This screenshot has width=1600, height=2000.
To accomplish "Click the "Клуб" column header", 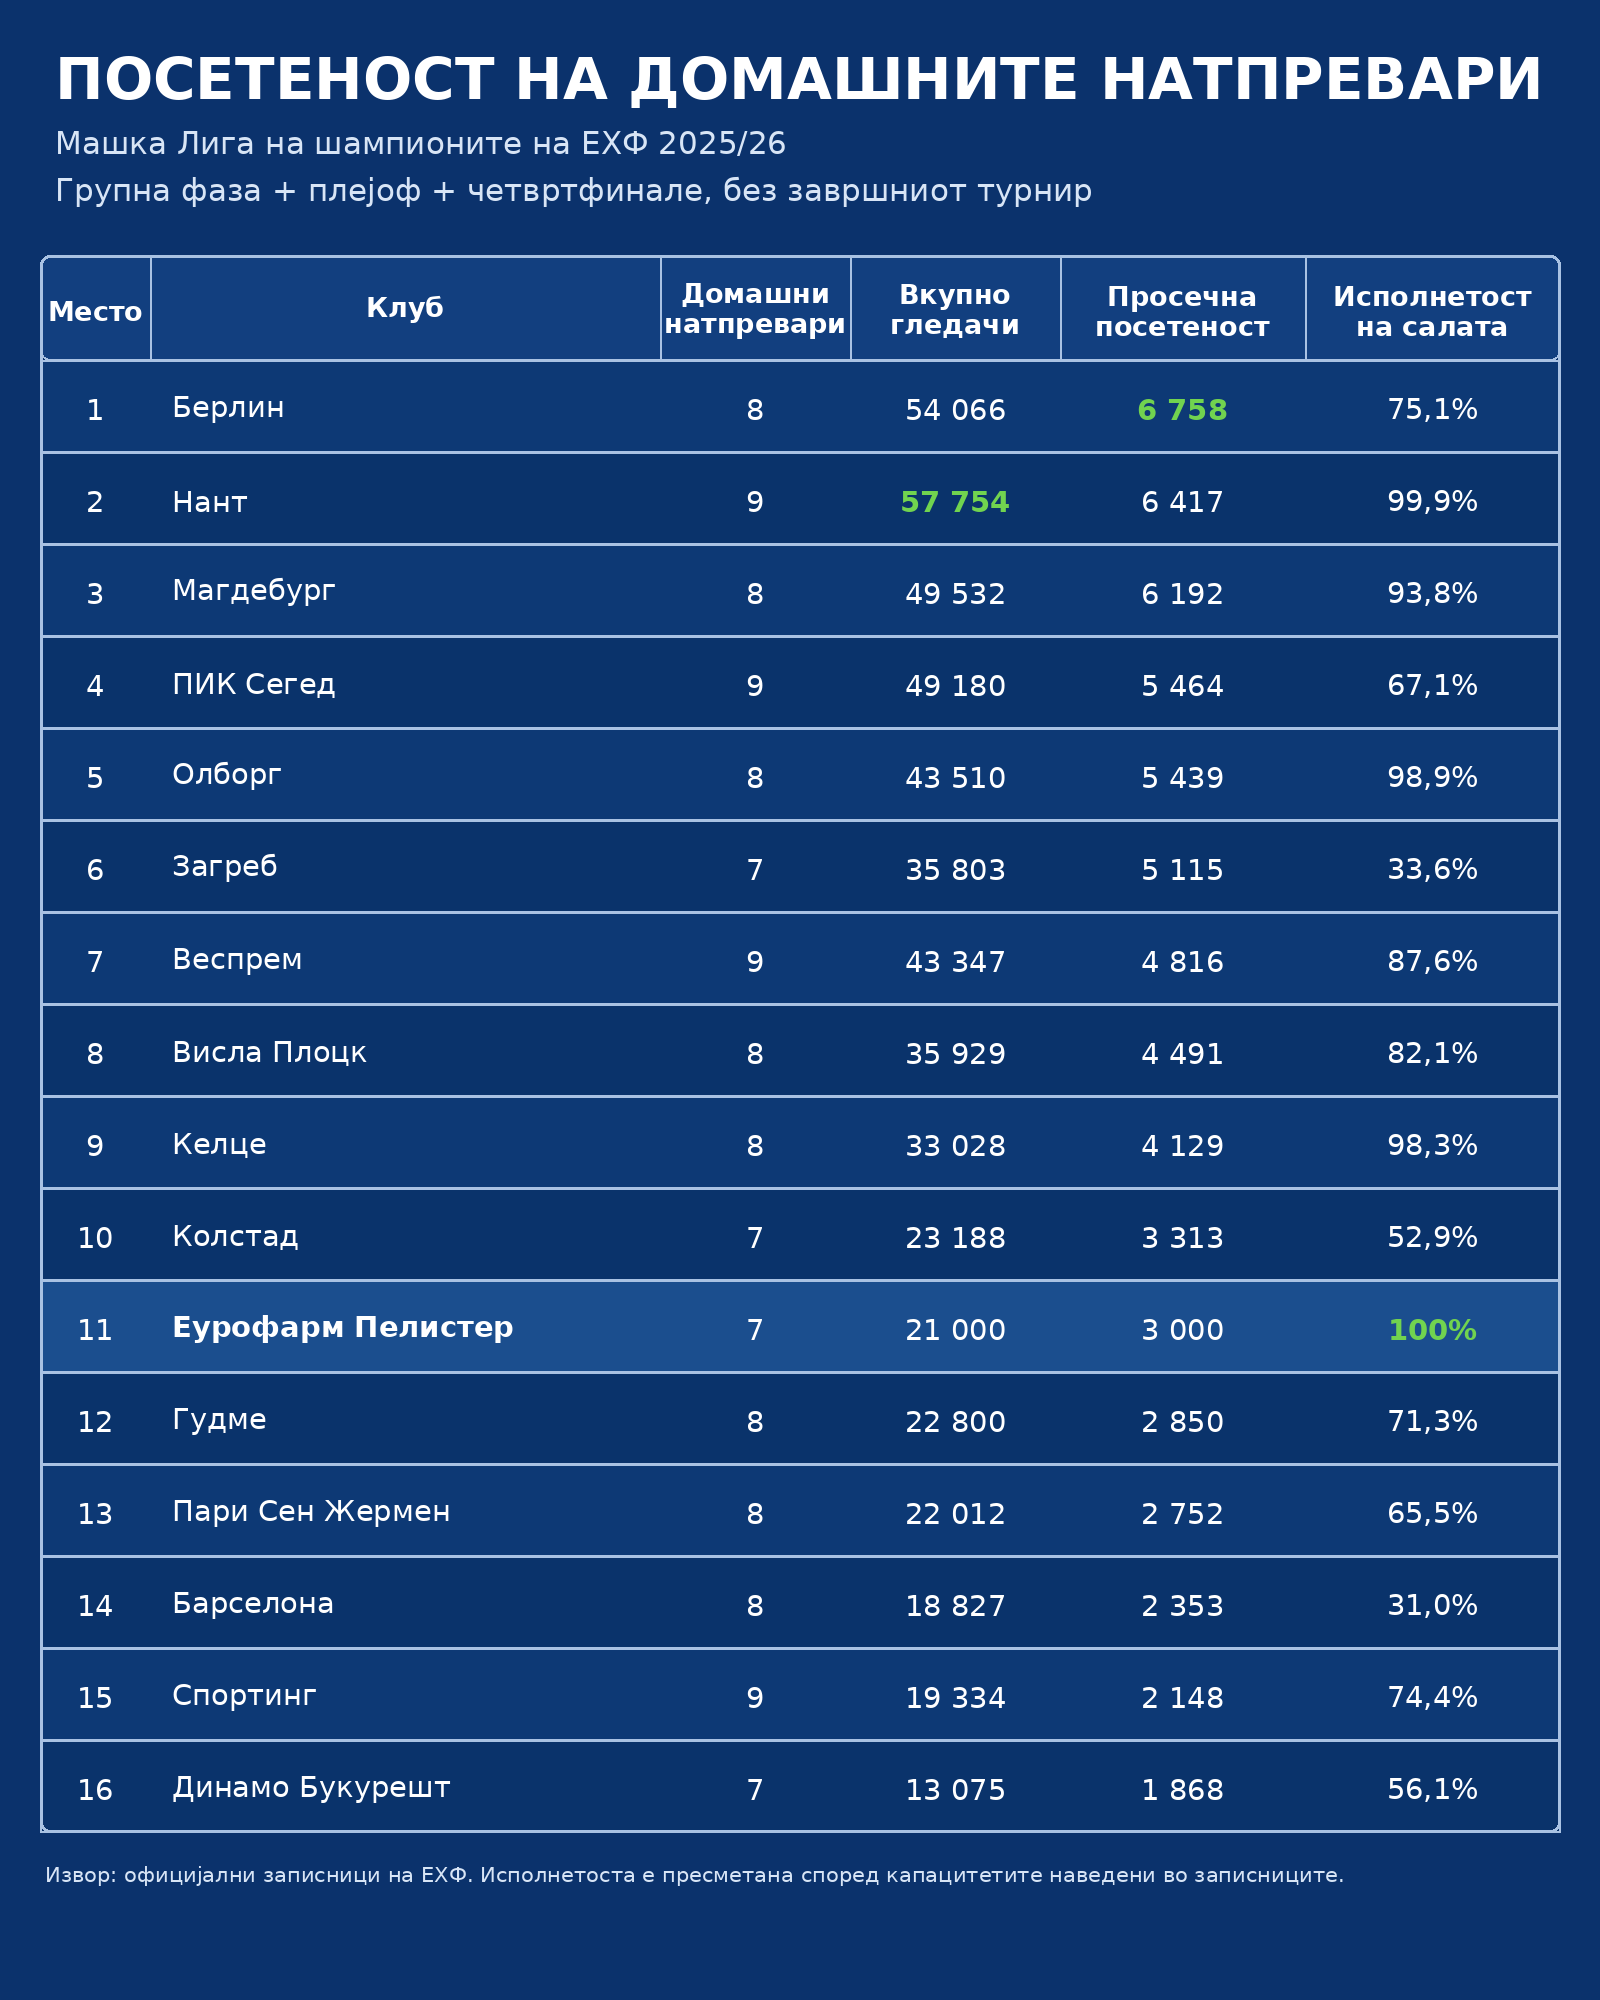I will pos(405,308).
